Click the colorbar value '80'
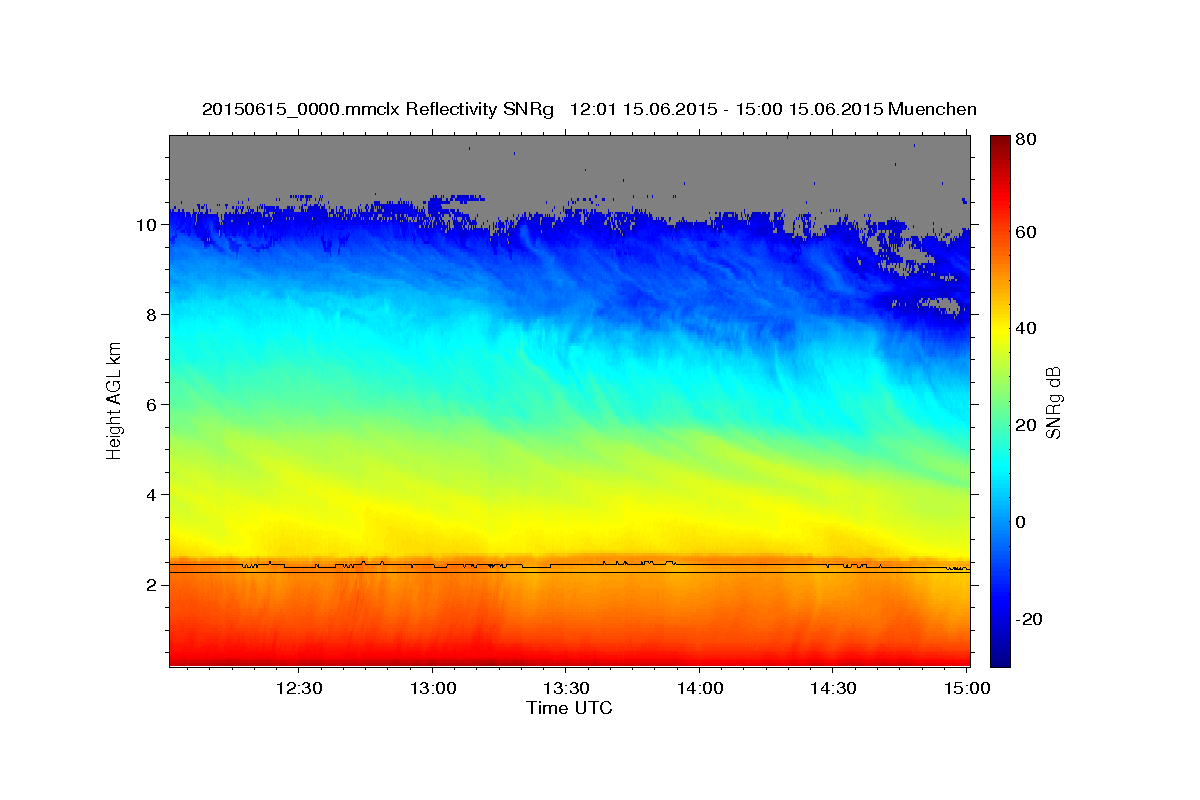This screenshot has height=800, width=1200. point(1027,140)
